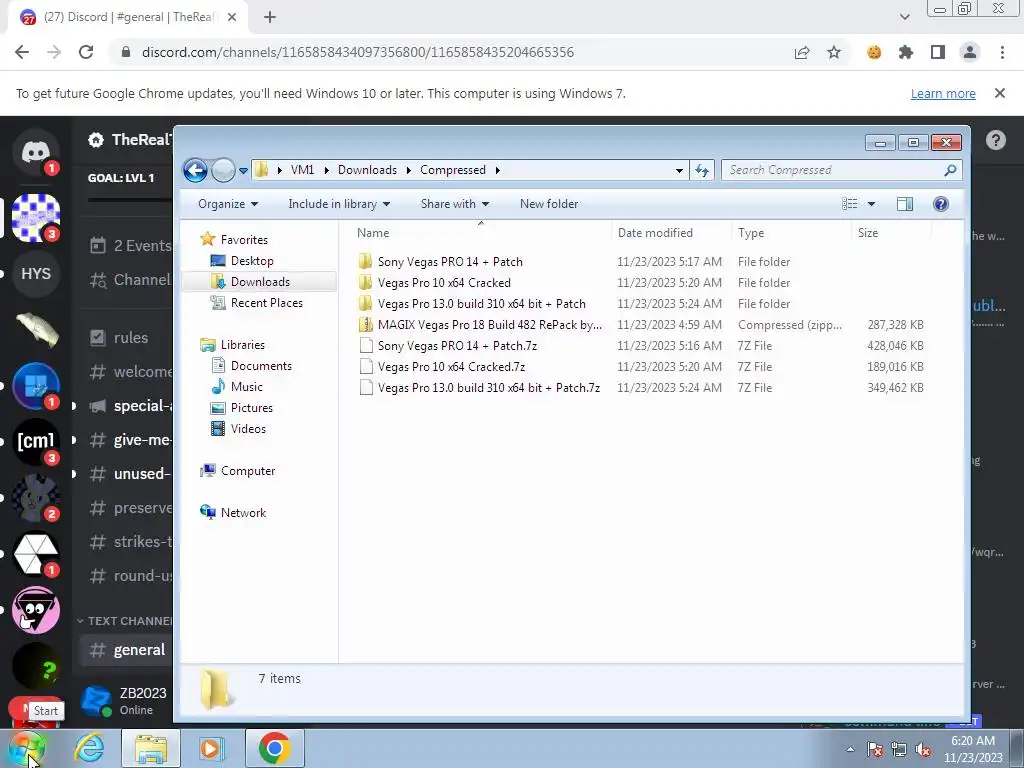Show hidden system tray icons
The height and width of the screenshot is (768, 1024).
pyautogui.click(x=850, y=749)
